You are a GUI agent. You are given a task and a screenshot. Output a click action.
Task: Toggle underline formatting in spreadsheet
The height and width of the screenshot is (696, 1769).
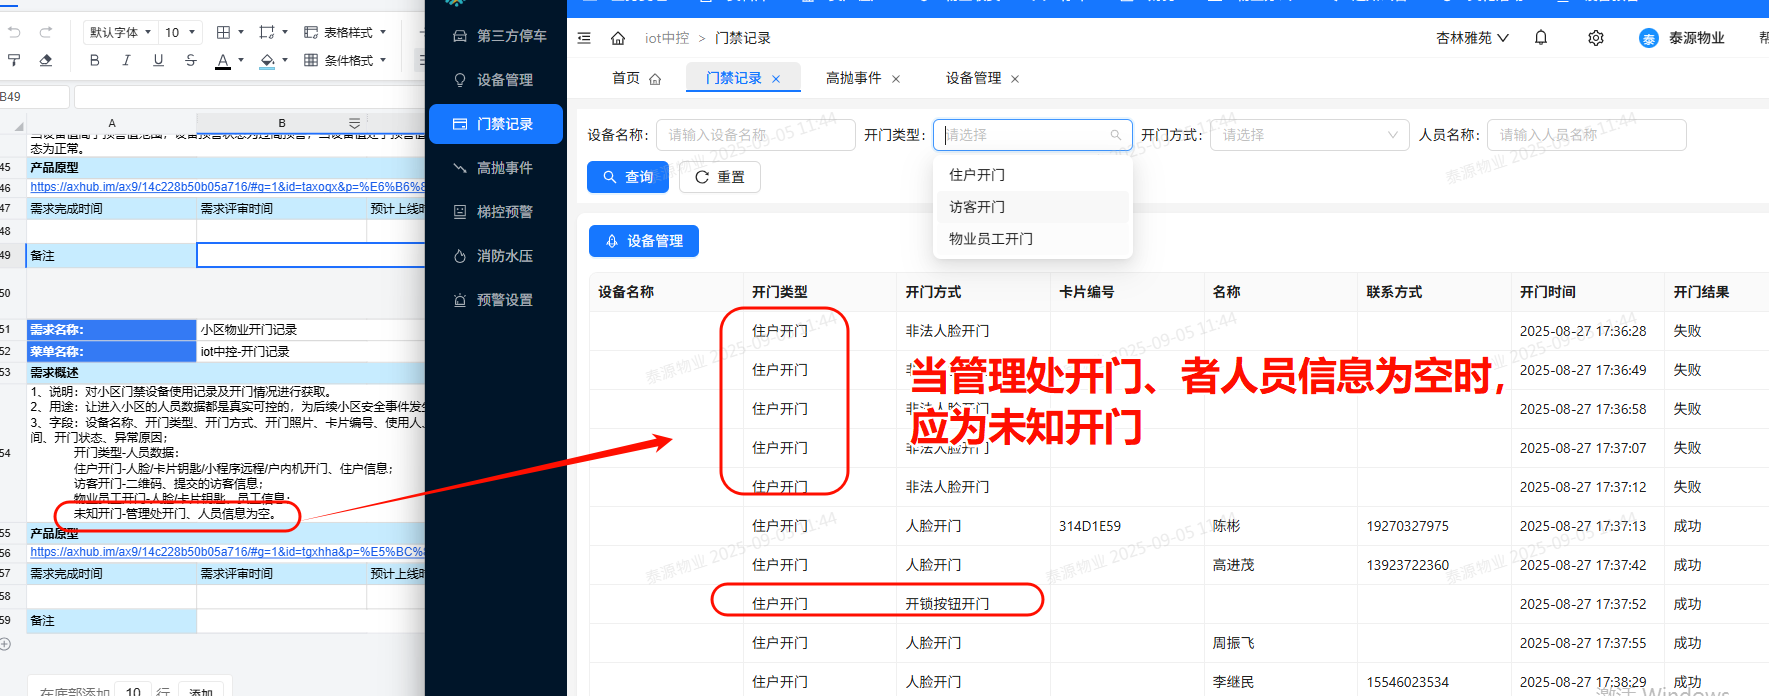pos(158,60)
